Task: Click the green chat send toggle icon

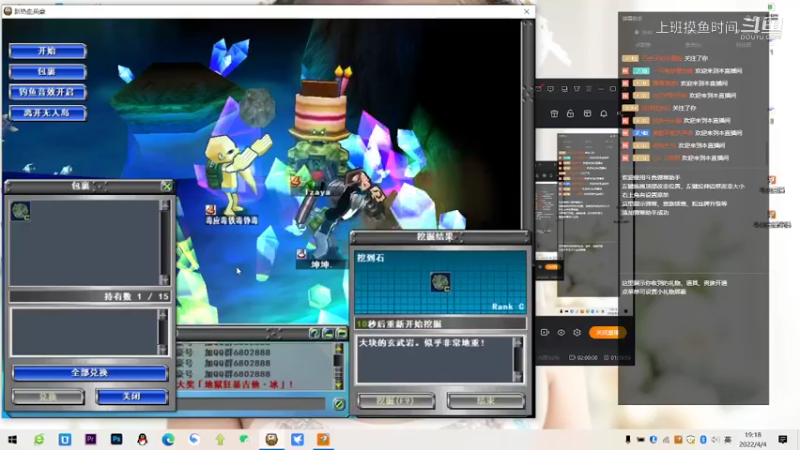Action: point(339,405)
